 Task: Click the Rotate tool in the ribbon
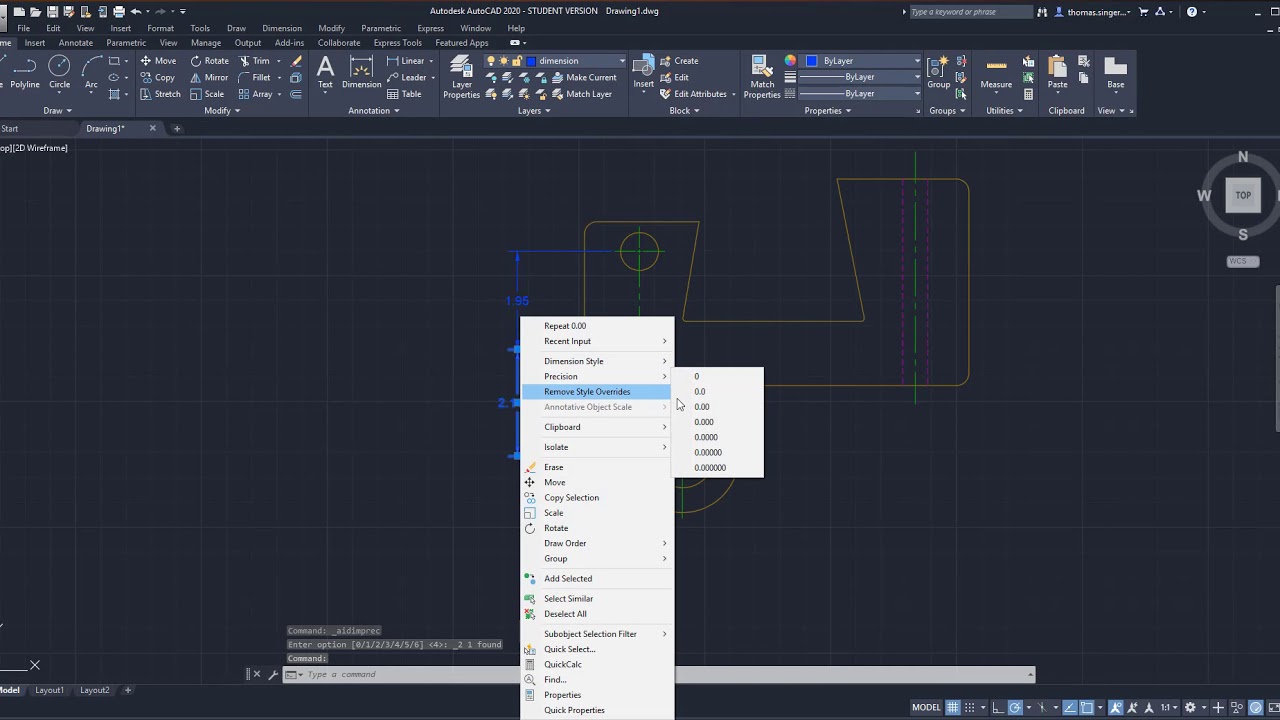[209, 61]
